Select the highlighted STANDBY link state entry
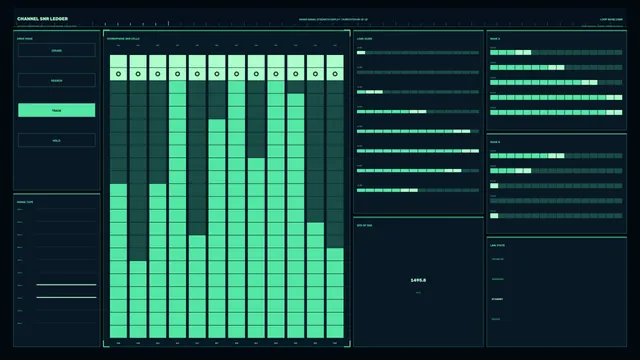 coord(497,299)
